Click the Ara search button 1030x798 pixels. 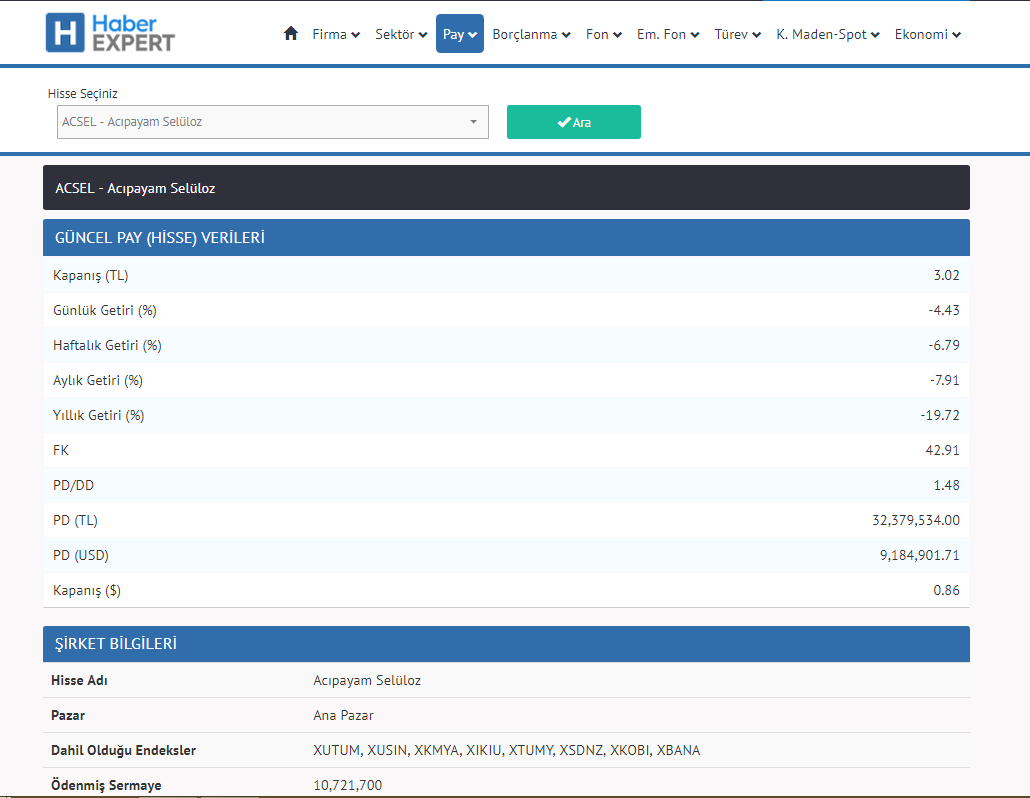click(x=573, y=122)
